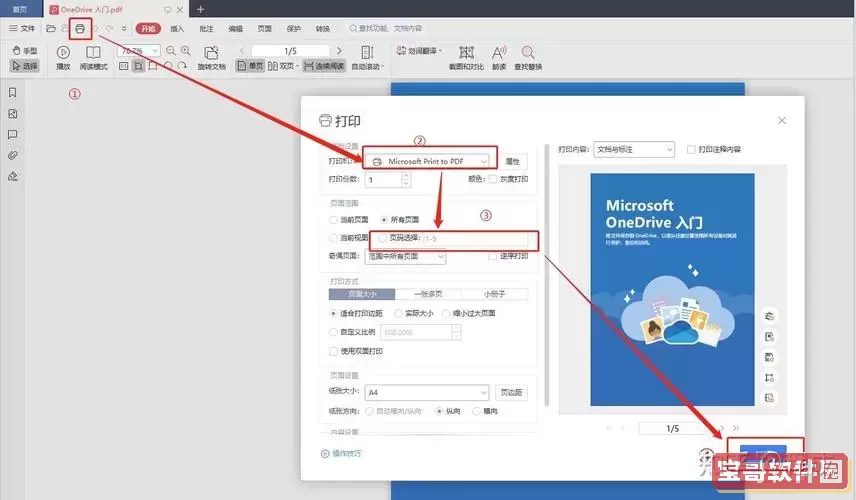Open the 打印内容 print content dropdown

(634, 150)
